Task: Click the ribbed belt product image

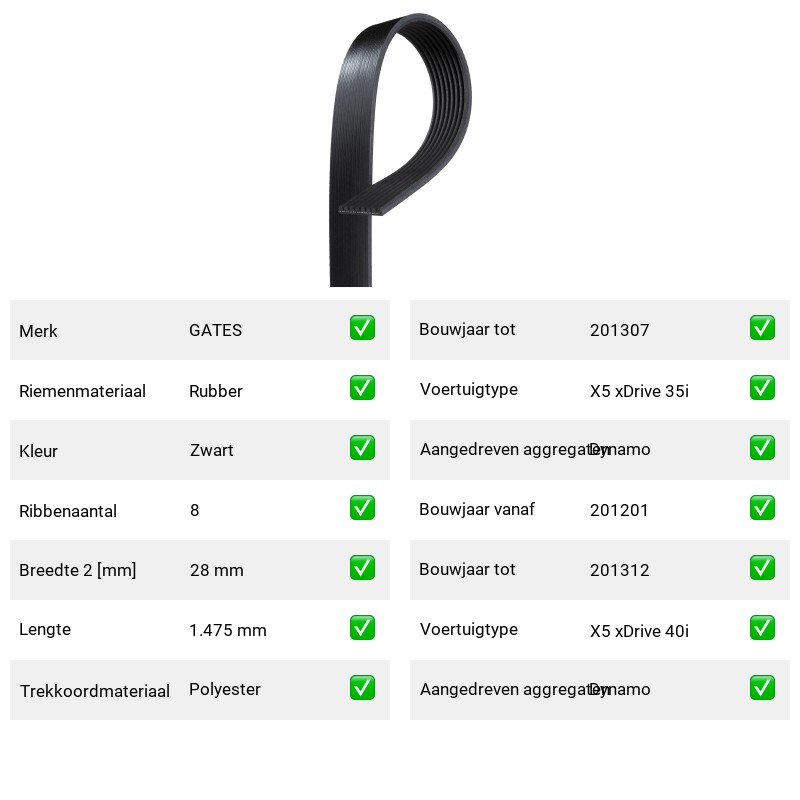Action: point(401,149)
